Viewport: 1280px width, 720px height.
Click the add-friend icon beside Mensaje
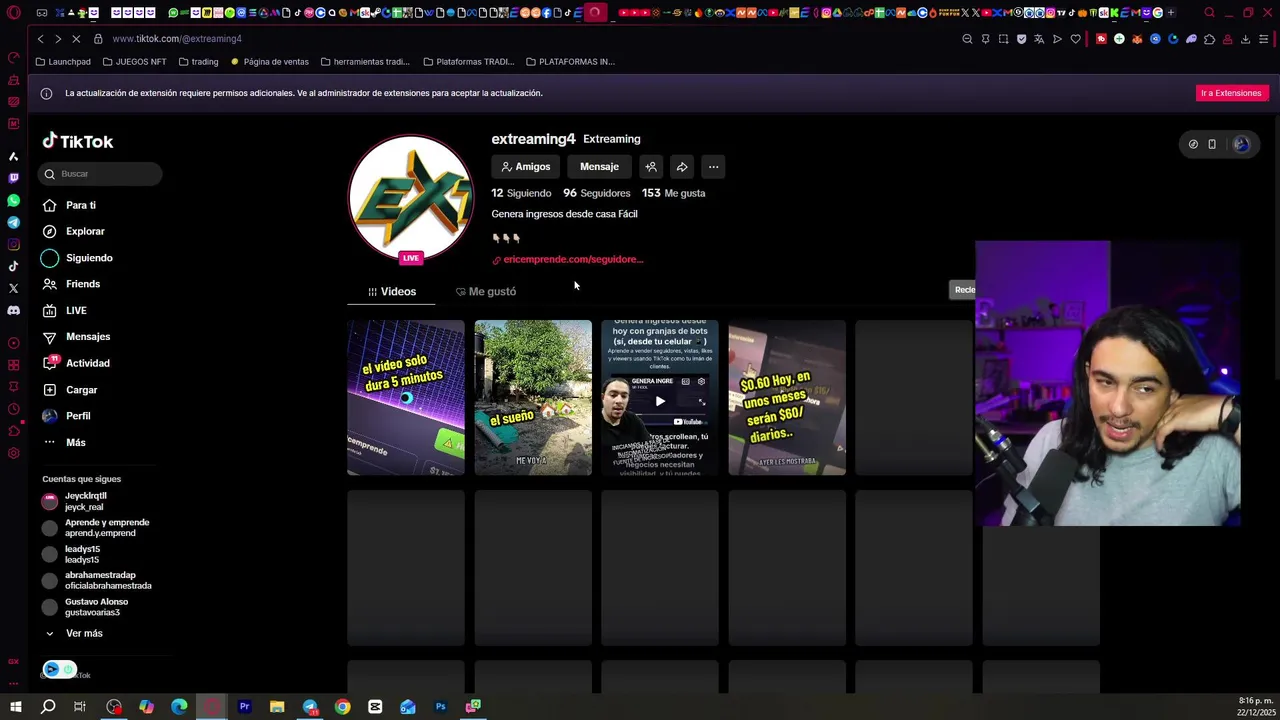coord(651,167)
